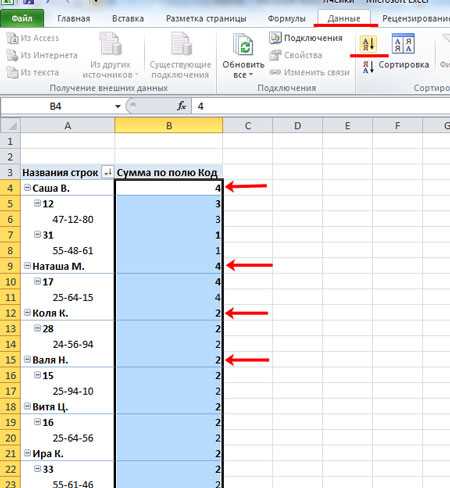
Task: Open the Name Box dropdown arrow
Action: (118, 106)
